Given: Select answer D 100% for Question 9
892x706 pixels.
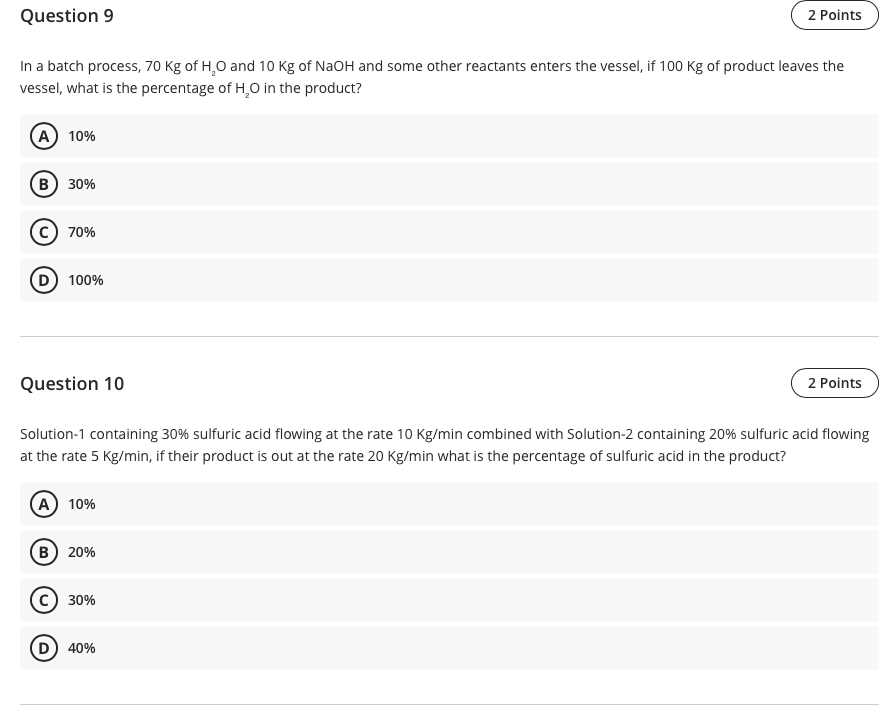Looking at the screenshot, I should (85, 280).
